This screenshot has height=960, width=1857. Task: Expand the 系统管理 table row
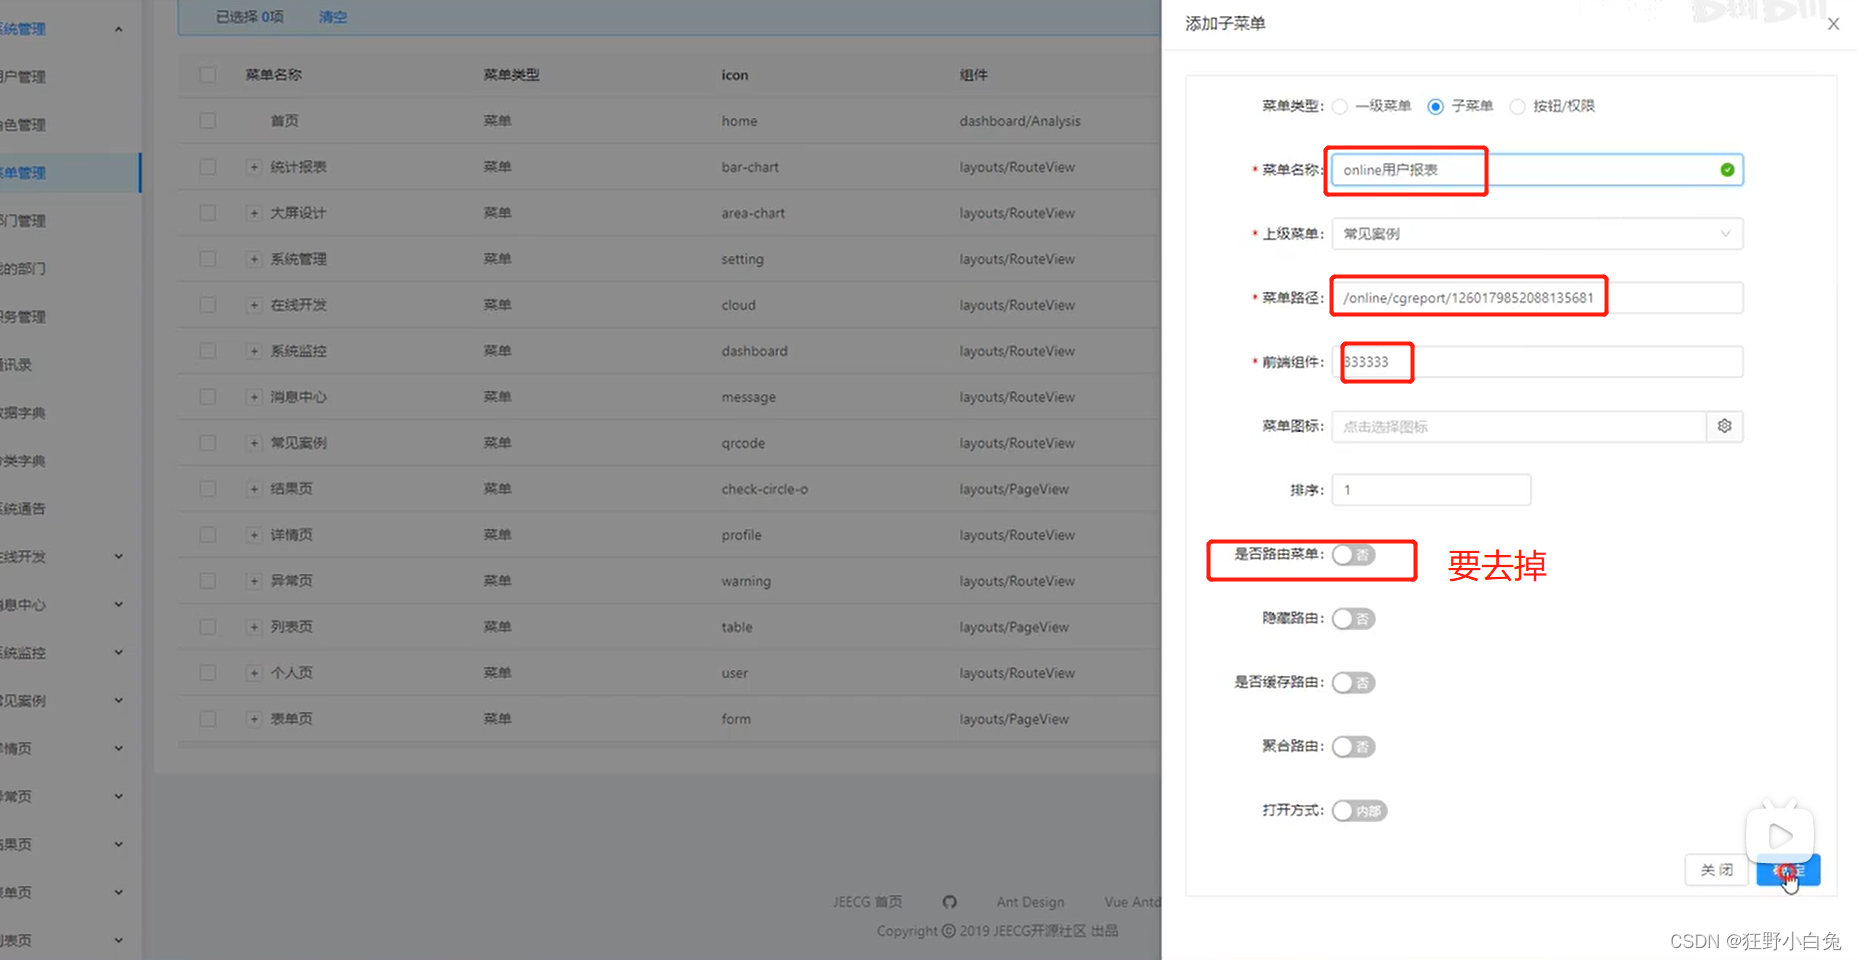tap(254, 259)
